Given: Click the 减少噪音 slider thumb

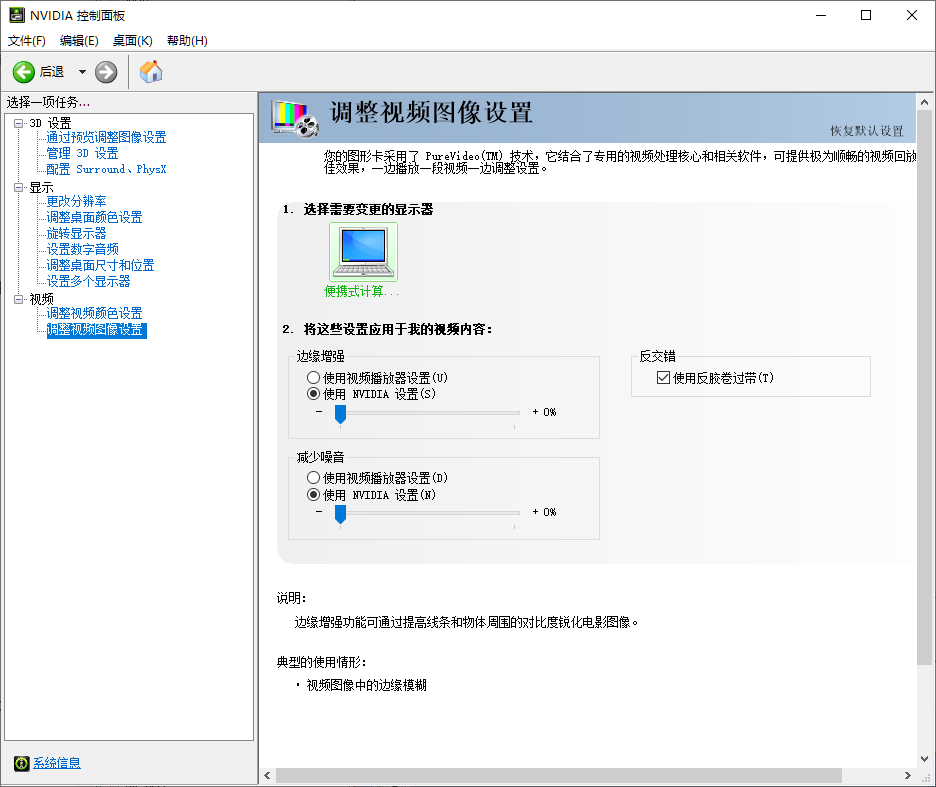Looking at the screenshot, I should point(340,514).
